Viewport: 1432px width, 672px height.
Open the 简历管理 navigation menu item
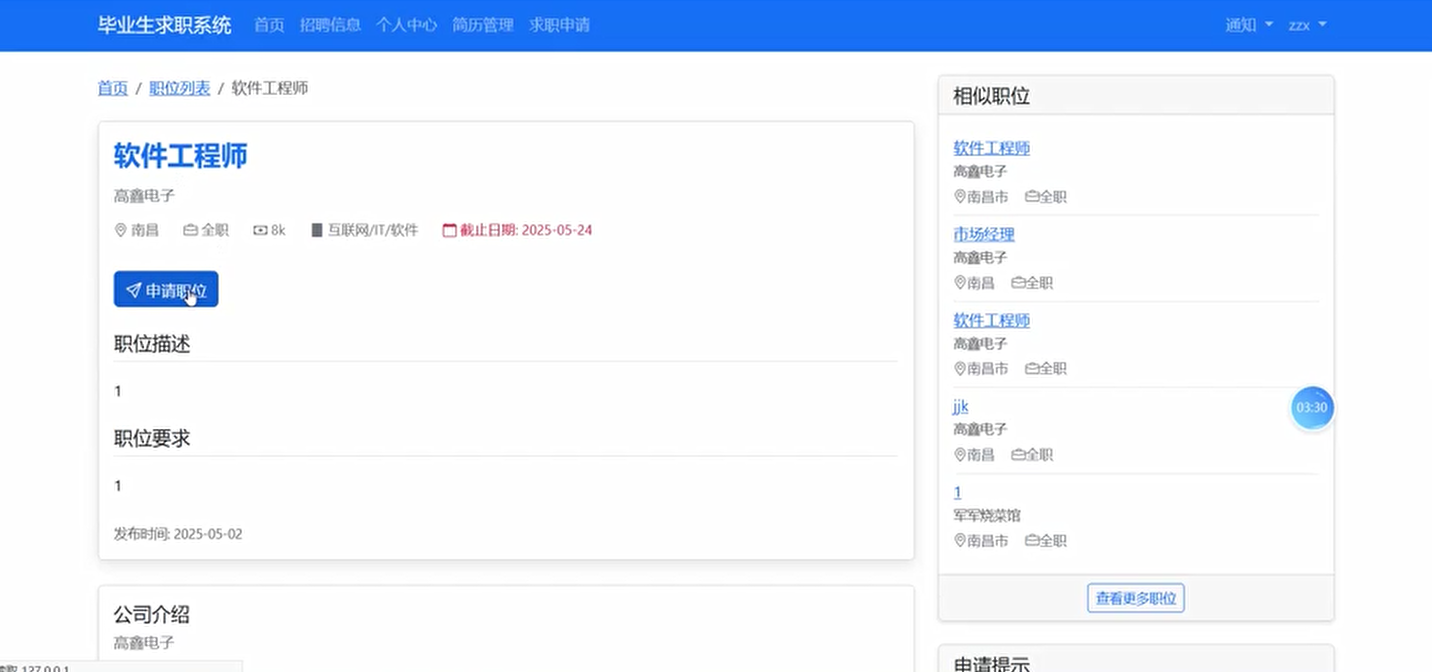click(x=483, y=25)
